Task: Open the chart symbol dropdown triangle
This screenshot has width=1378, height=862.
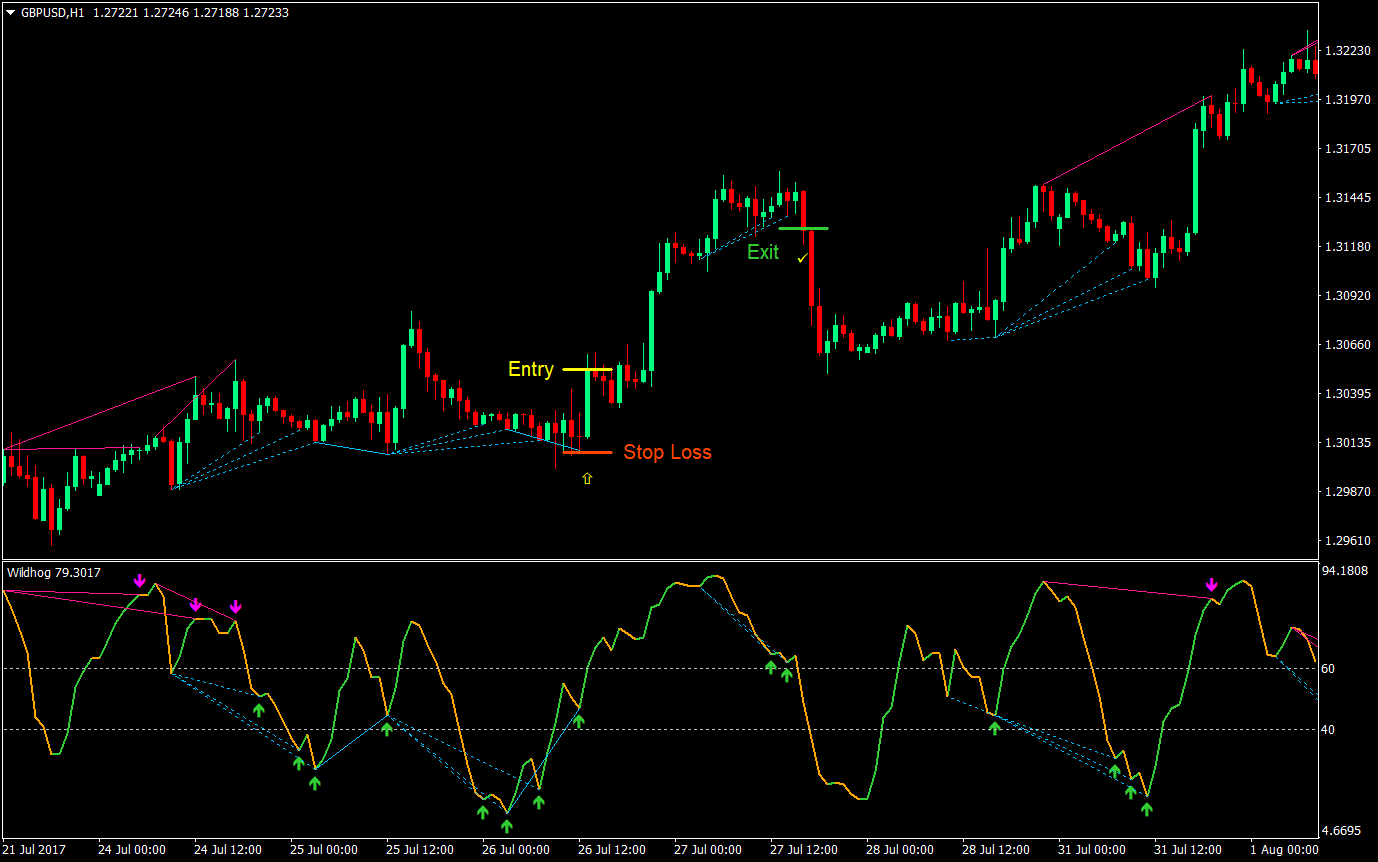Action: click(x=10, y=14)
